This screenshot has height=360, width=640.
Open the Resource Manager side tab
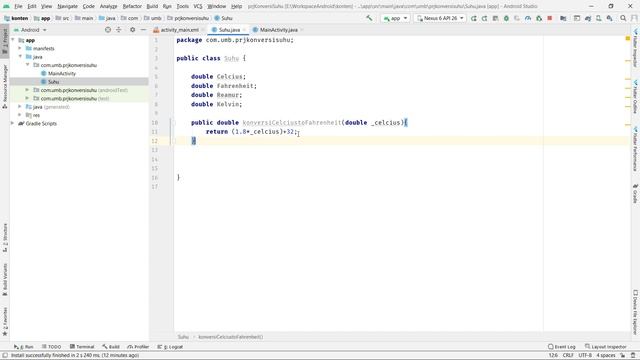5,87
